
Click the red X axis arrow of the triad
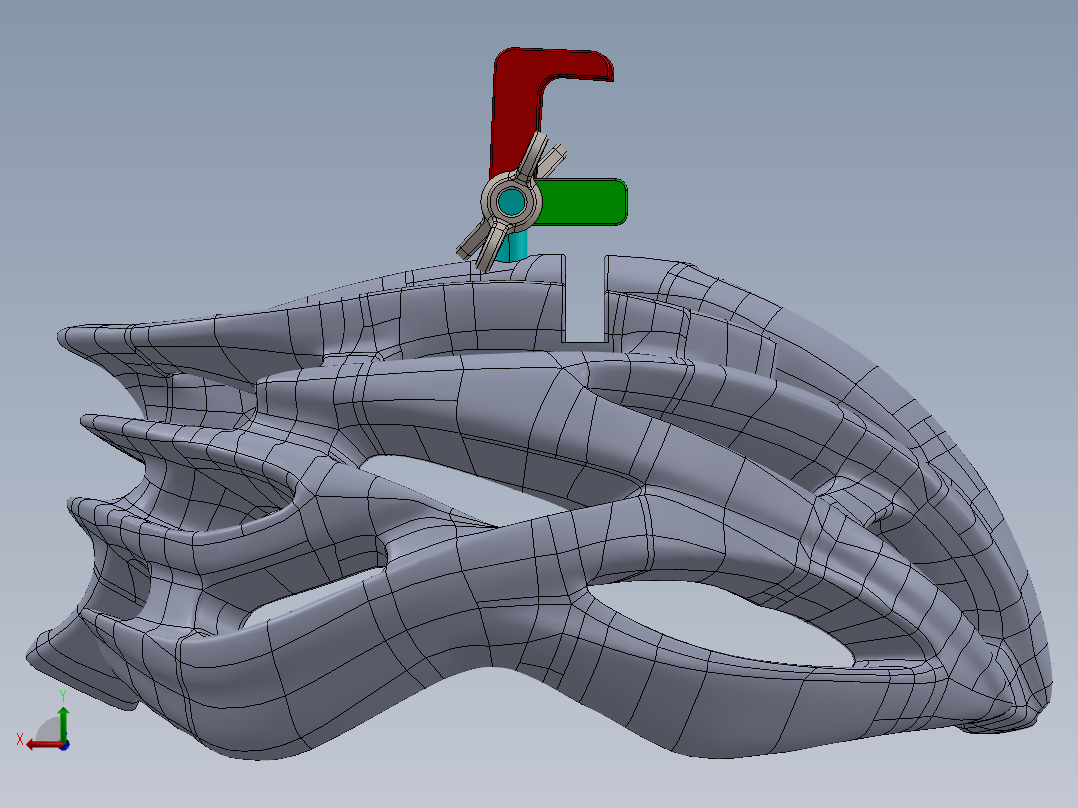tap(43, 745)
